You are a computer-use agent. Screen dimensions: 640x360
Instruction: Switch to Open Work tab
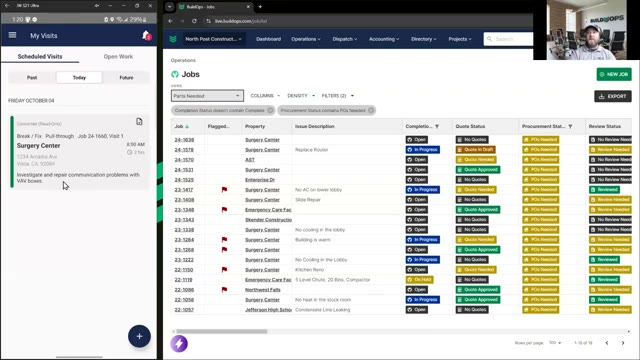coord(118,57)
